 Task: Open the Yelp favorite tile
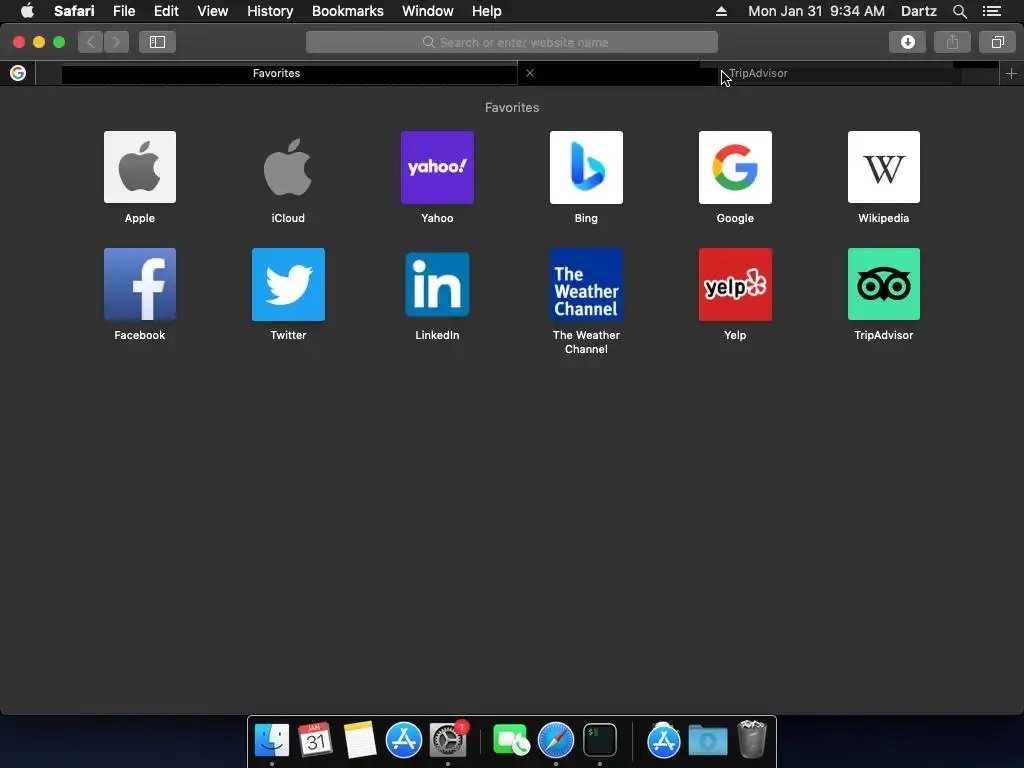point(735,284)
